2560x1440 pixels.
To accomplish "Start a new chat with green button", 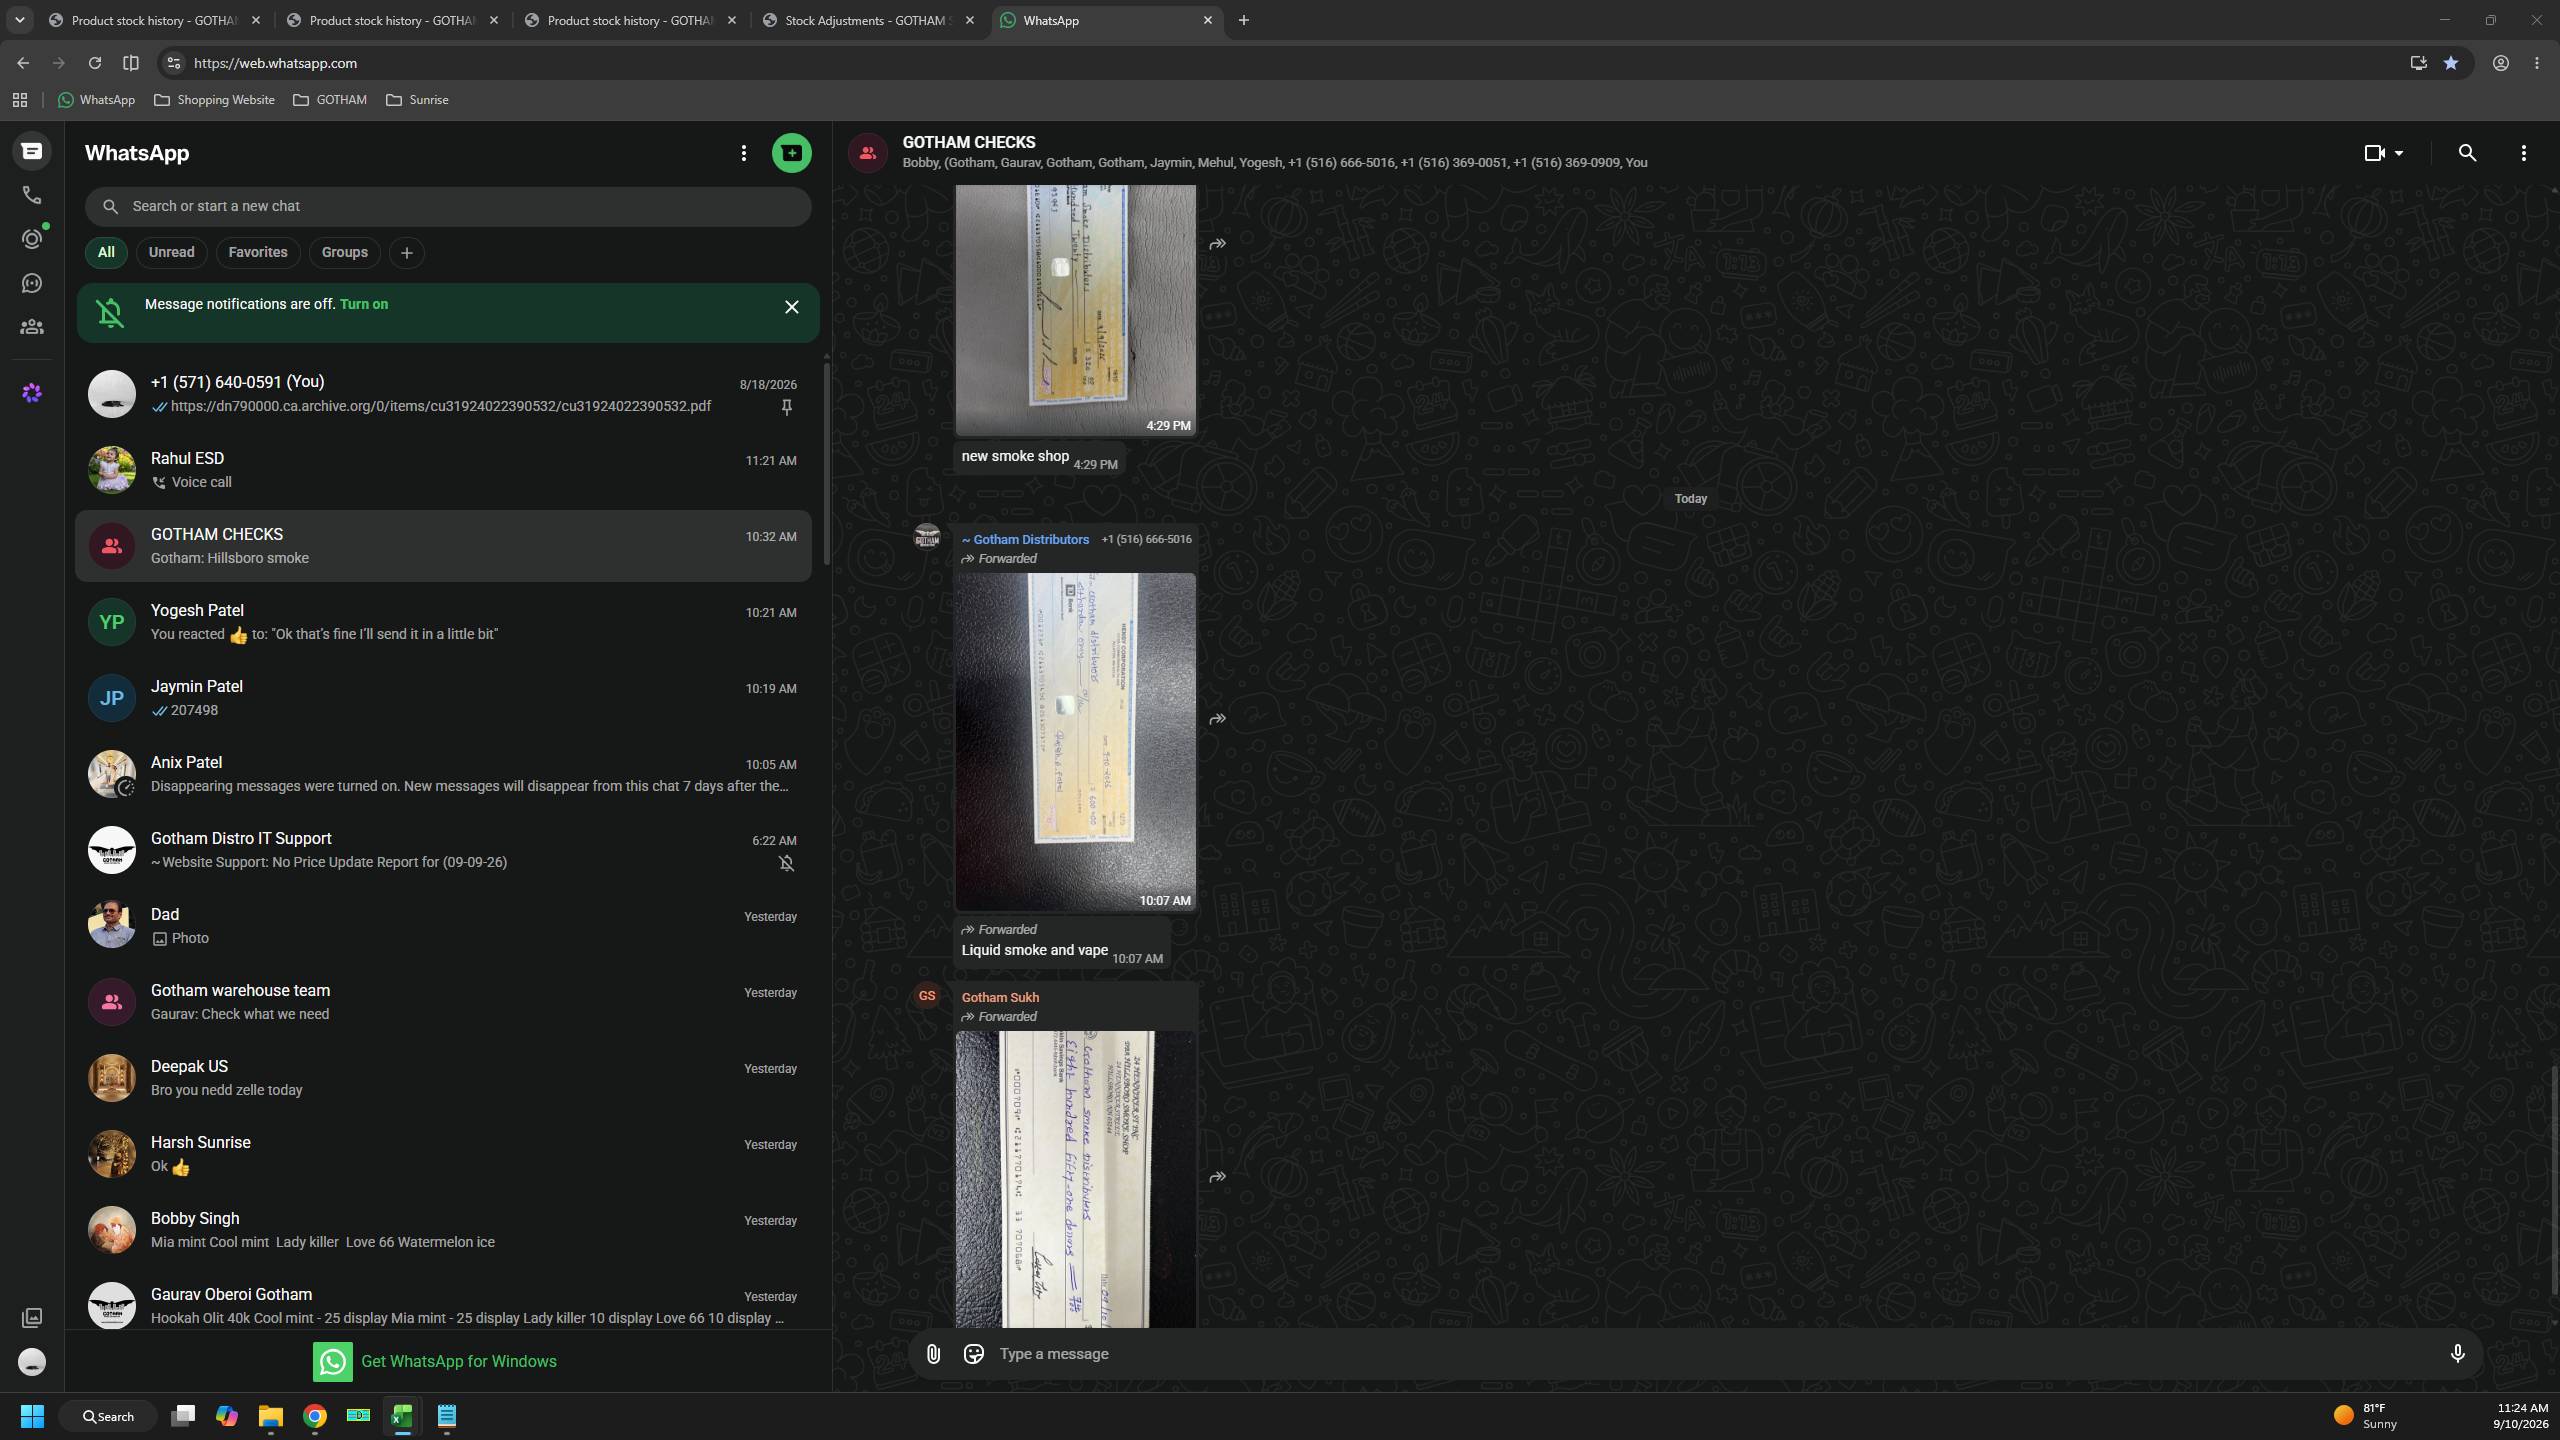I will pyautogui.click(x=791, y=153).
